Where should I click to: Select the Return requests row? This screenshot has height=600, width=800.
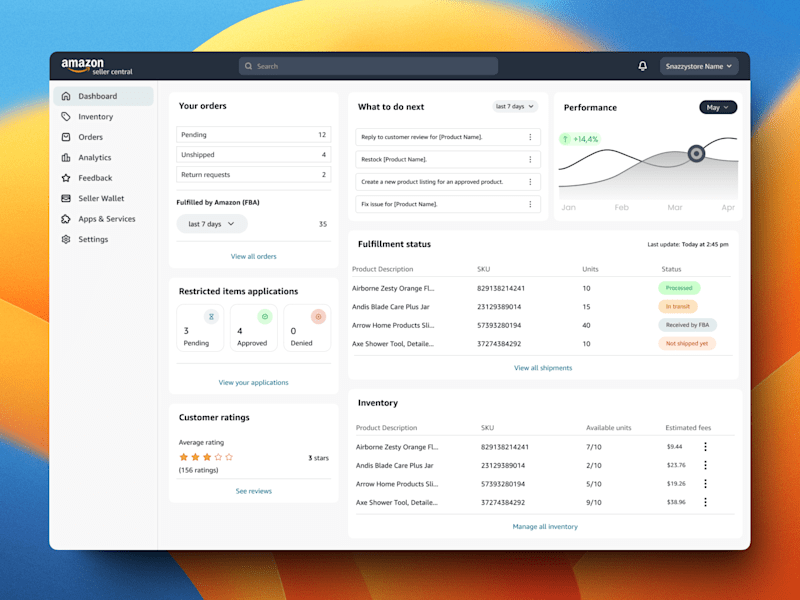254,174
